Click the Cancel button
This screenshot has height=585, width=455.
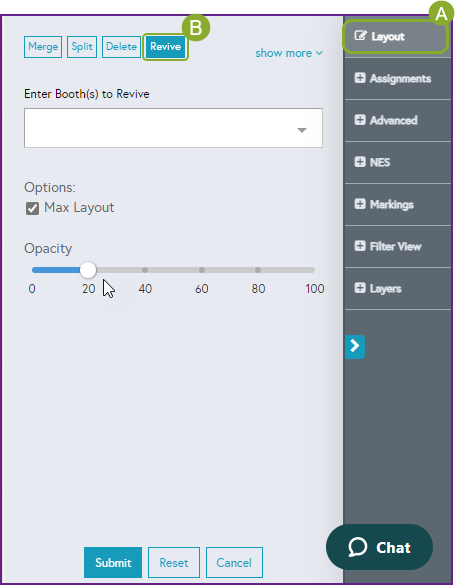coord(234,562)
